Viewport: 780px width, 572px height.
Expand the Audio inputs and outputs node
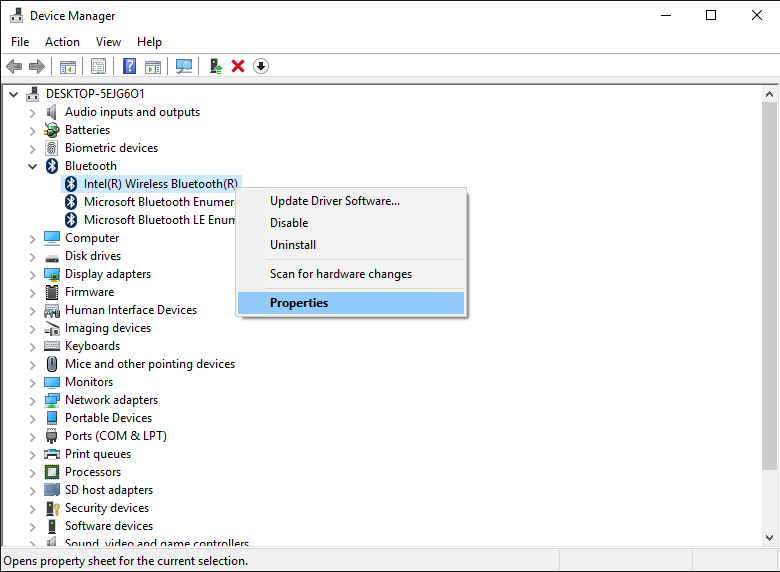[x=33, y=112]
